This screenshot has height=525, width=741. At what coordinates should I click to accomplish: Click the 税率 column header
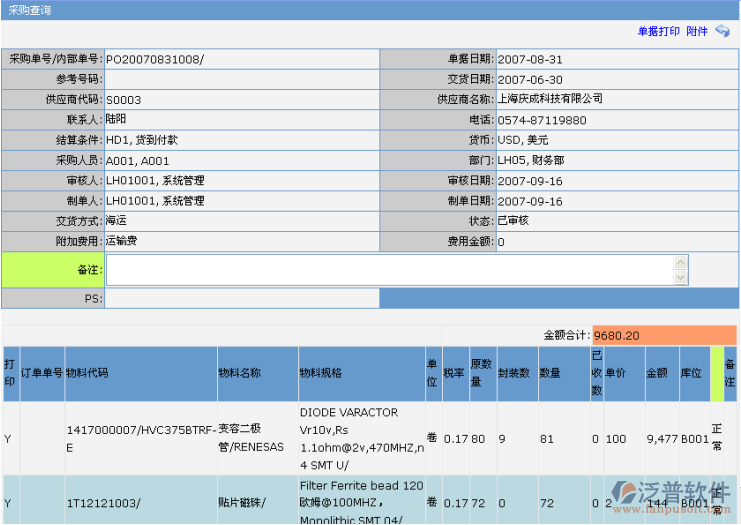coord(454,373)
